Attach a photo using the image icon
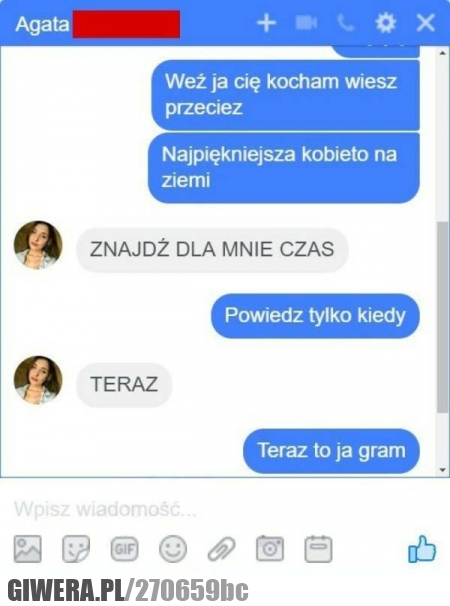This screenshot has height=606, width=450. [27, 549]
